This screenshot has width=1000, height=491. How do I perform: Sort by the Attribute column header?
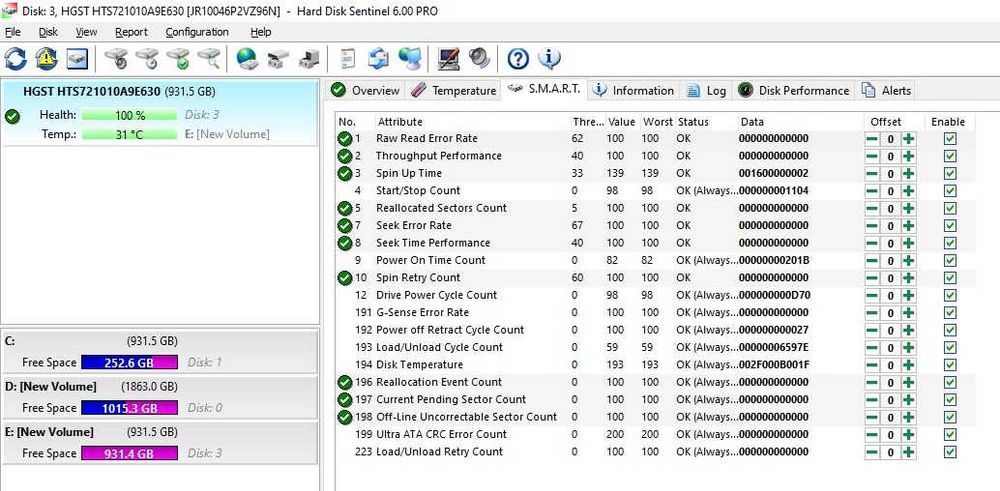coord(400,122)
